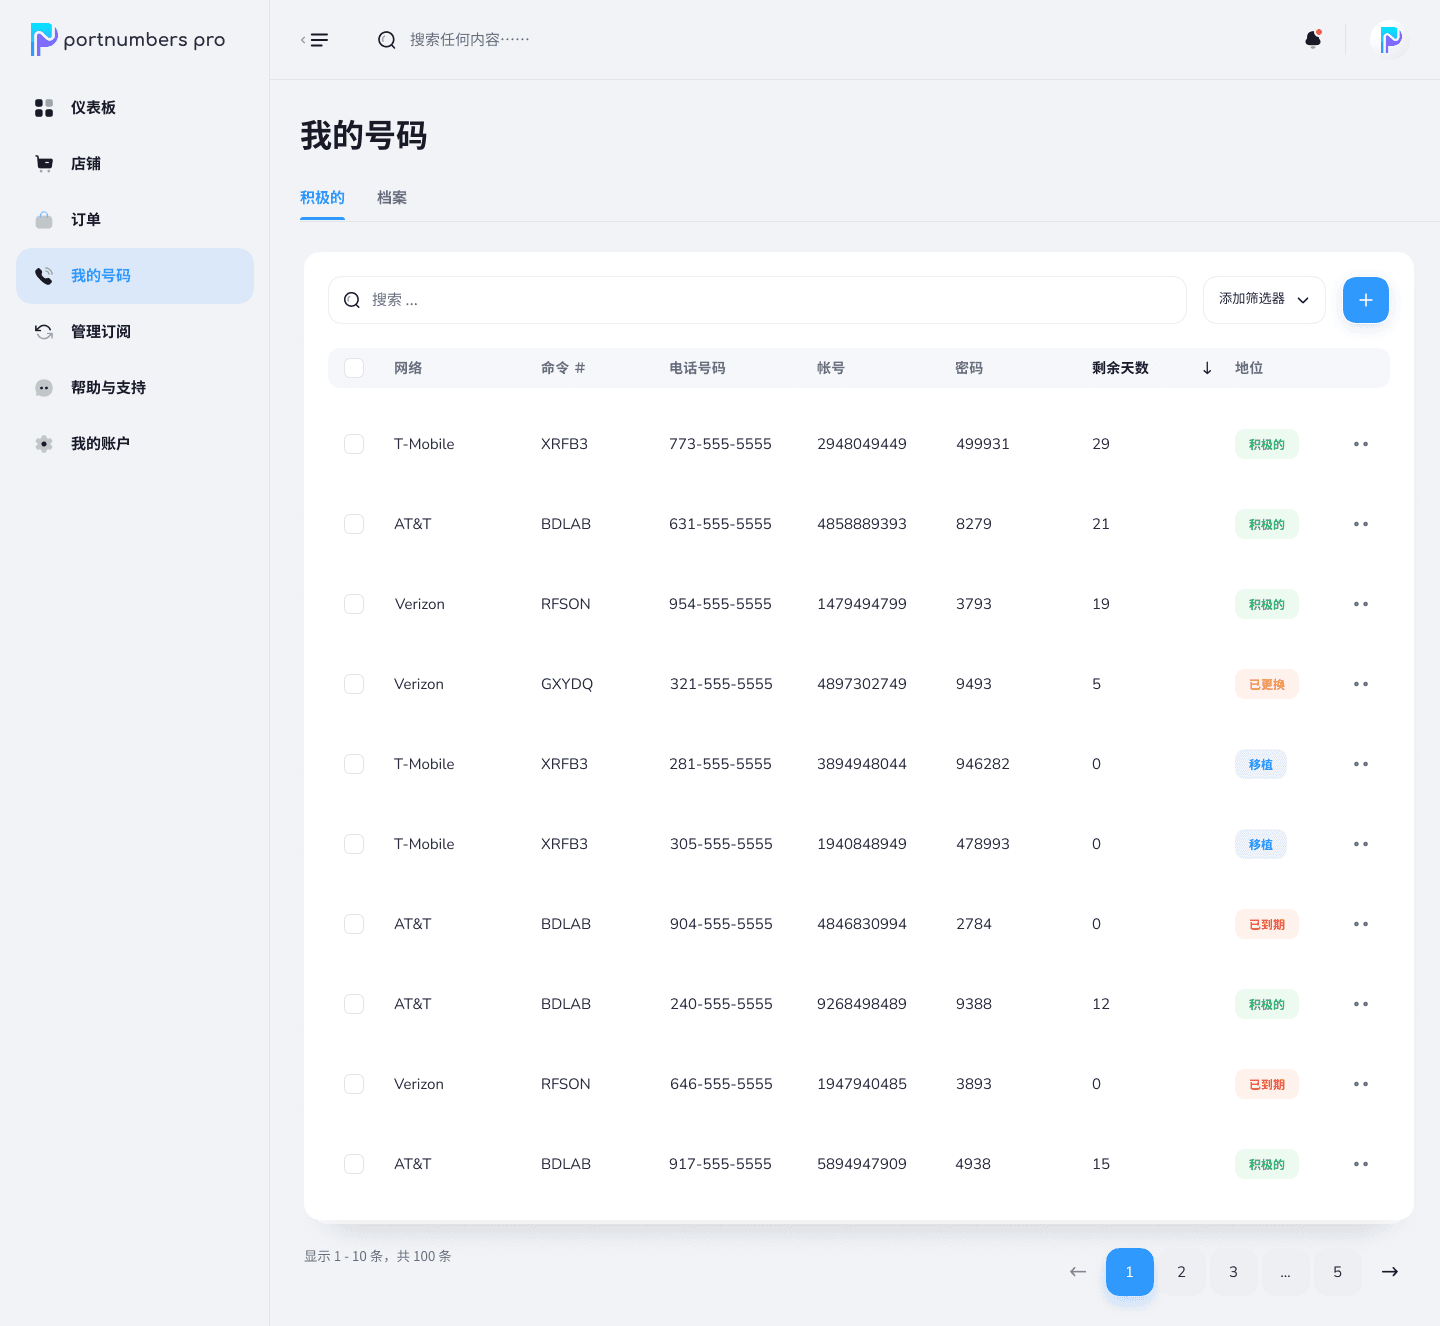Go to next page arrow
This screenshot has height=1326, width=1440.
[1390, 1272]
